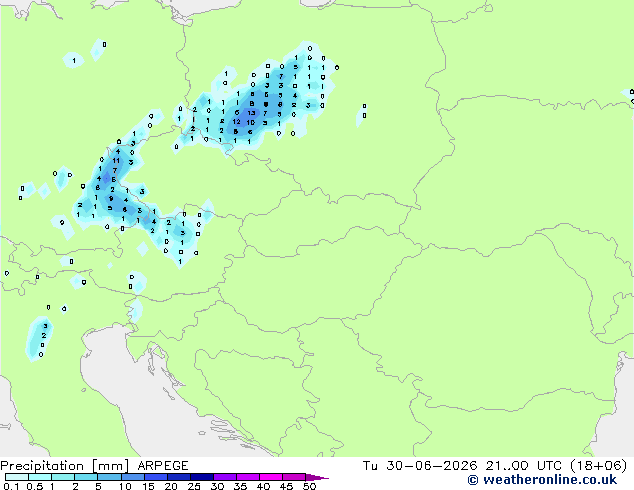Click the legend scale label '15'
The width and height of the screenshot is (634, 490).
click(x=148, y=486)
